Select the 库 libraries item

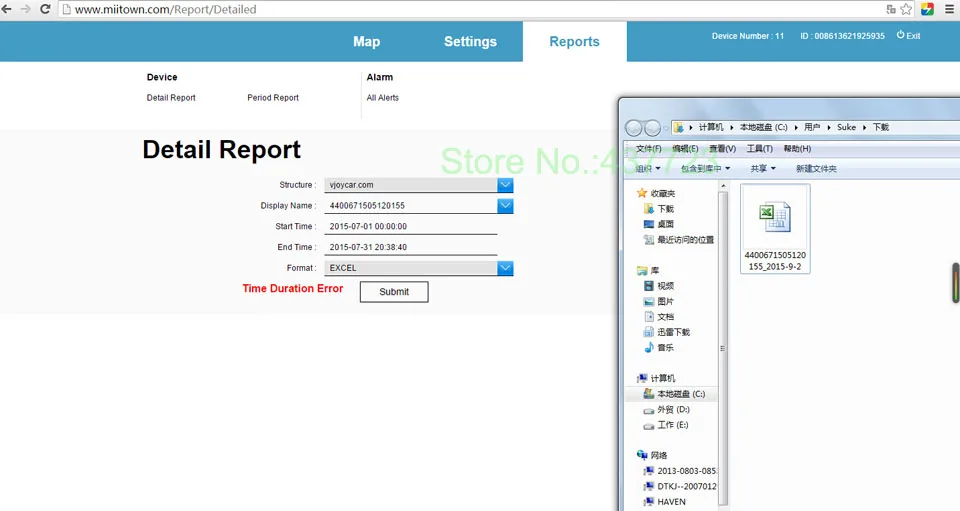click(648, 270)
